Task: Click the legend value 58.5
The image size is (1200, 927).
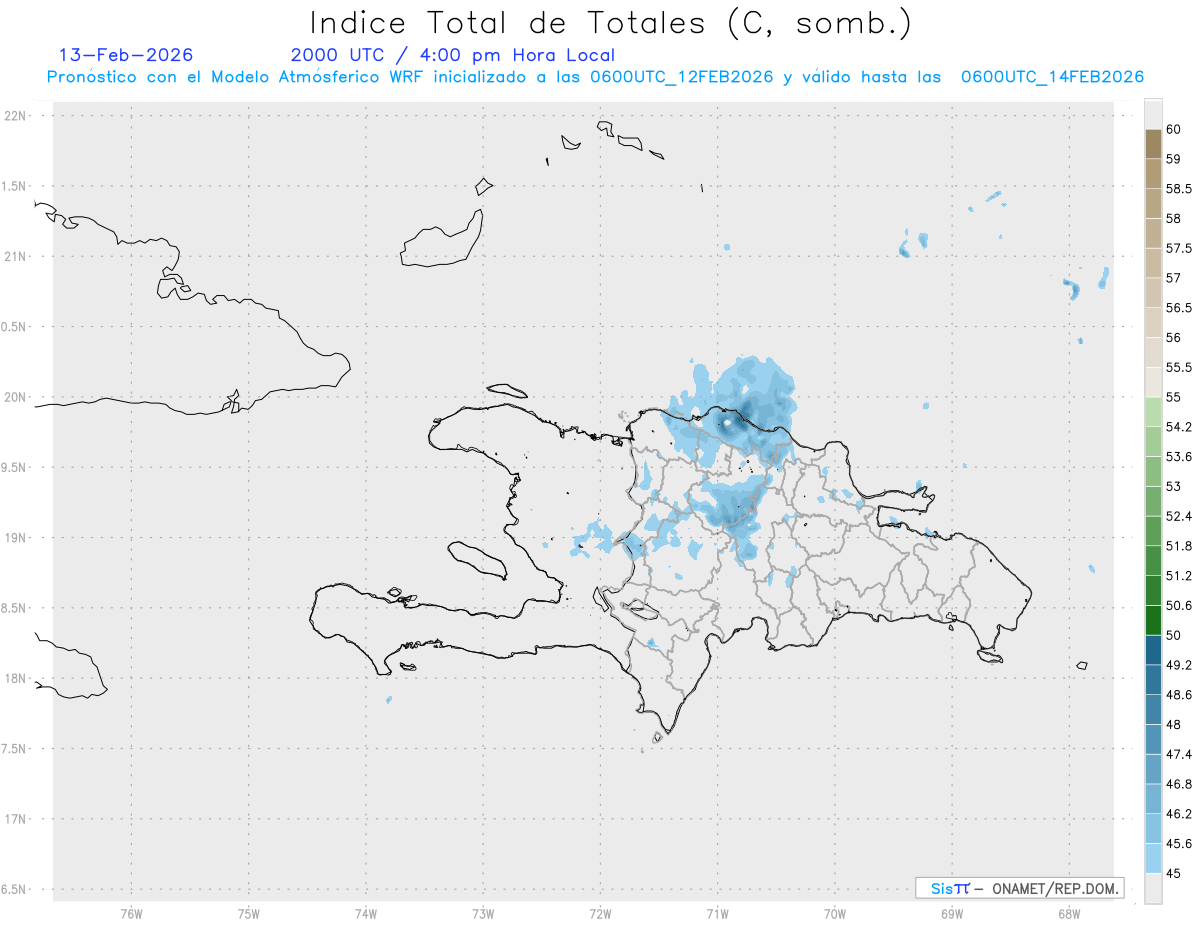Action: click(1180, 189)
